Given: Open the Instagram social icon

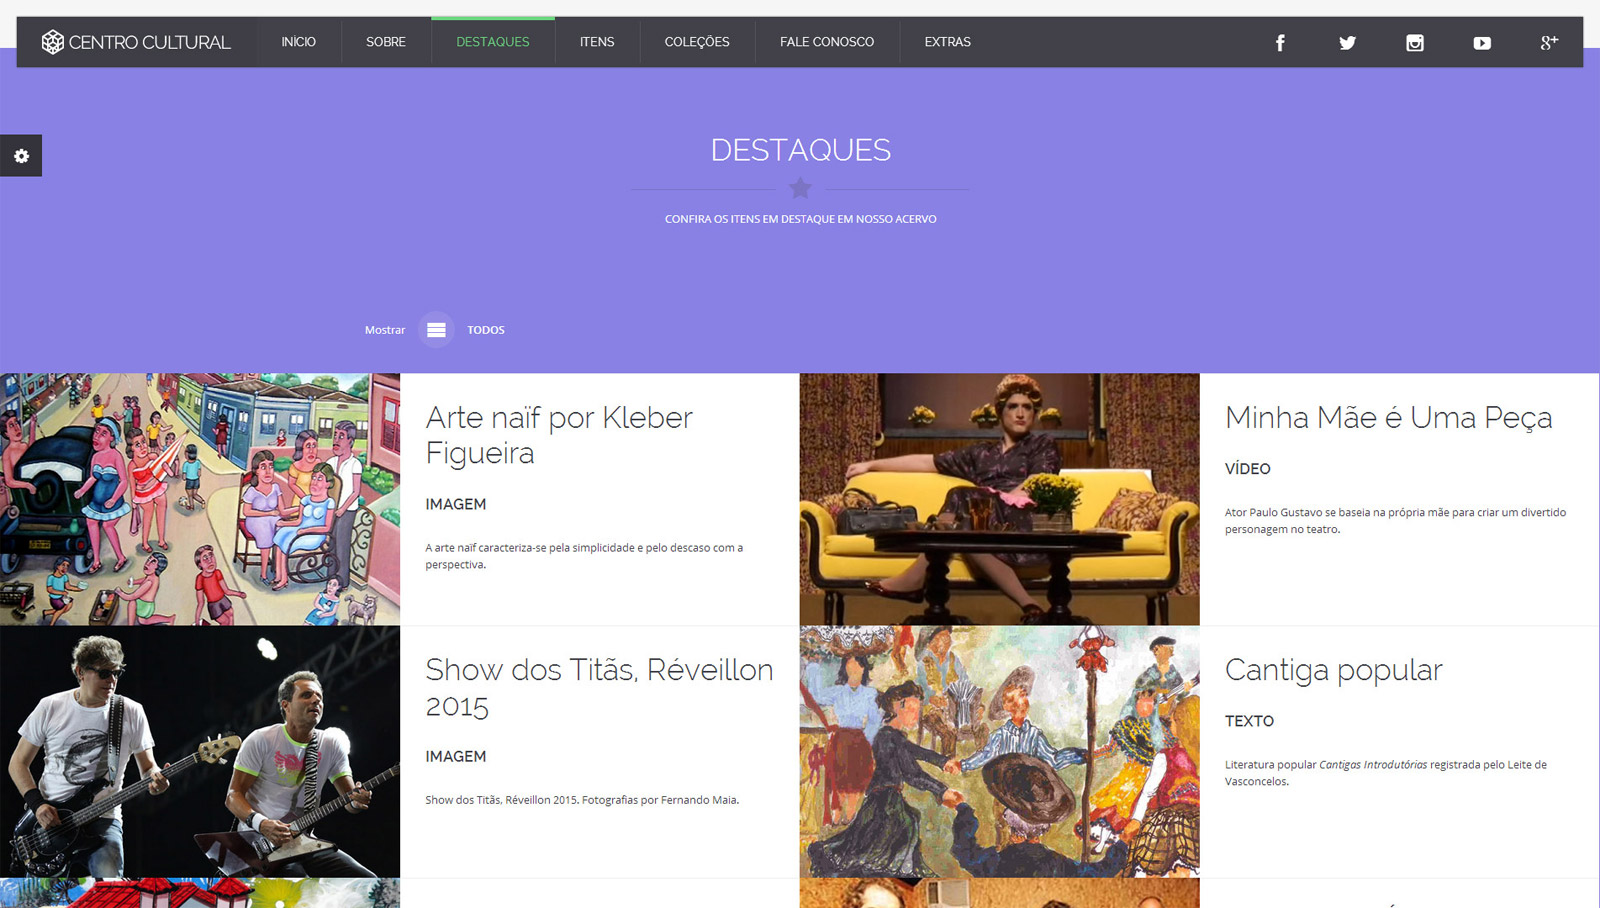Looking at the screenshot, I should pyautogui.click(x=1415, y=43).
